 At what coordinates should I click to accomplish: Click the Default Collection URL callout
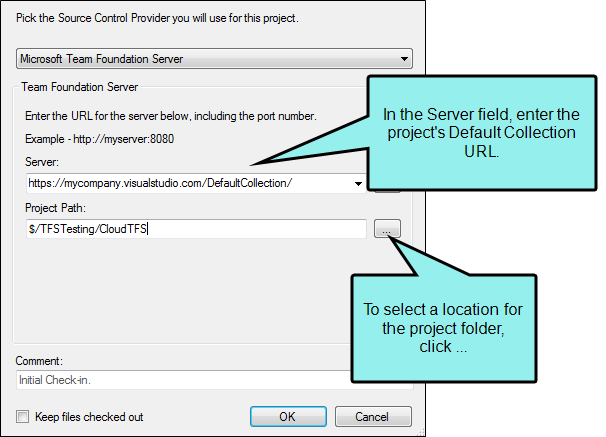(482, 133)
